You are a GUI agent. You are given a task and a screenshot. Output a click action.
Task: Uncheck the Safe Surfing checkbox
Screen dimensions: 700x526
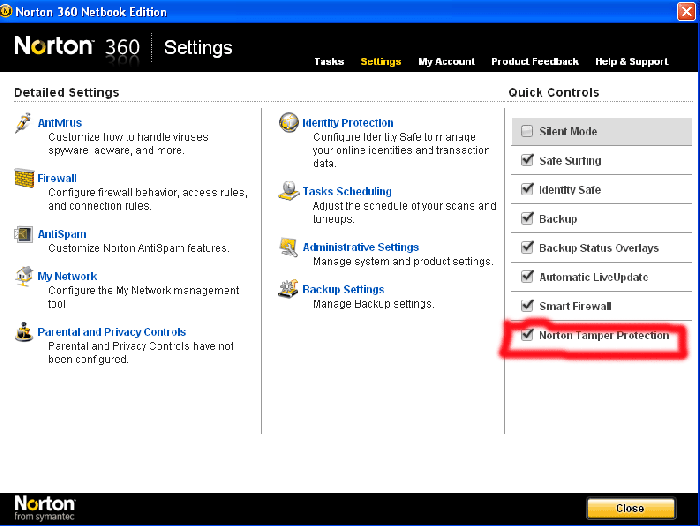pos(527,160)
